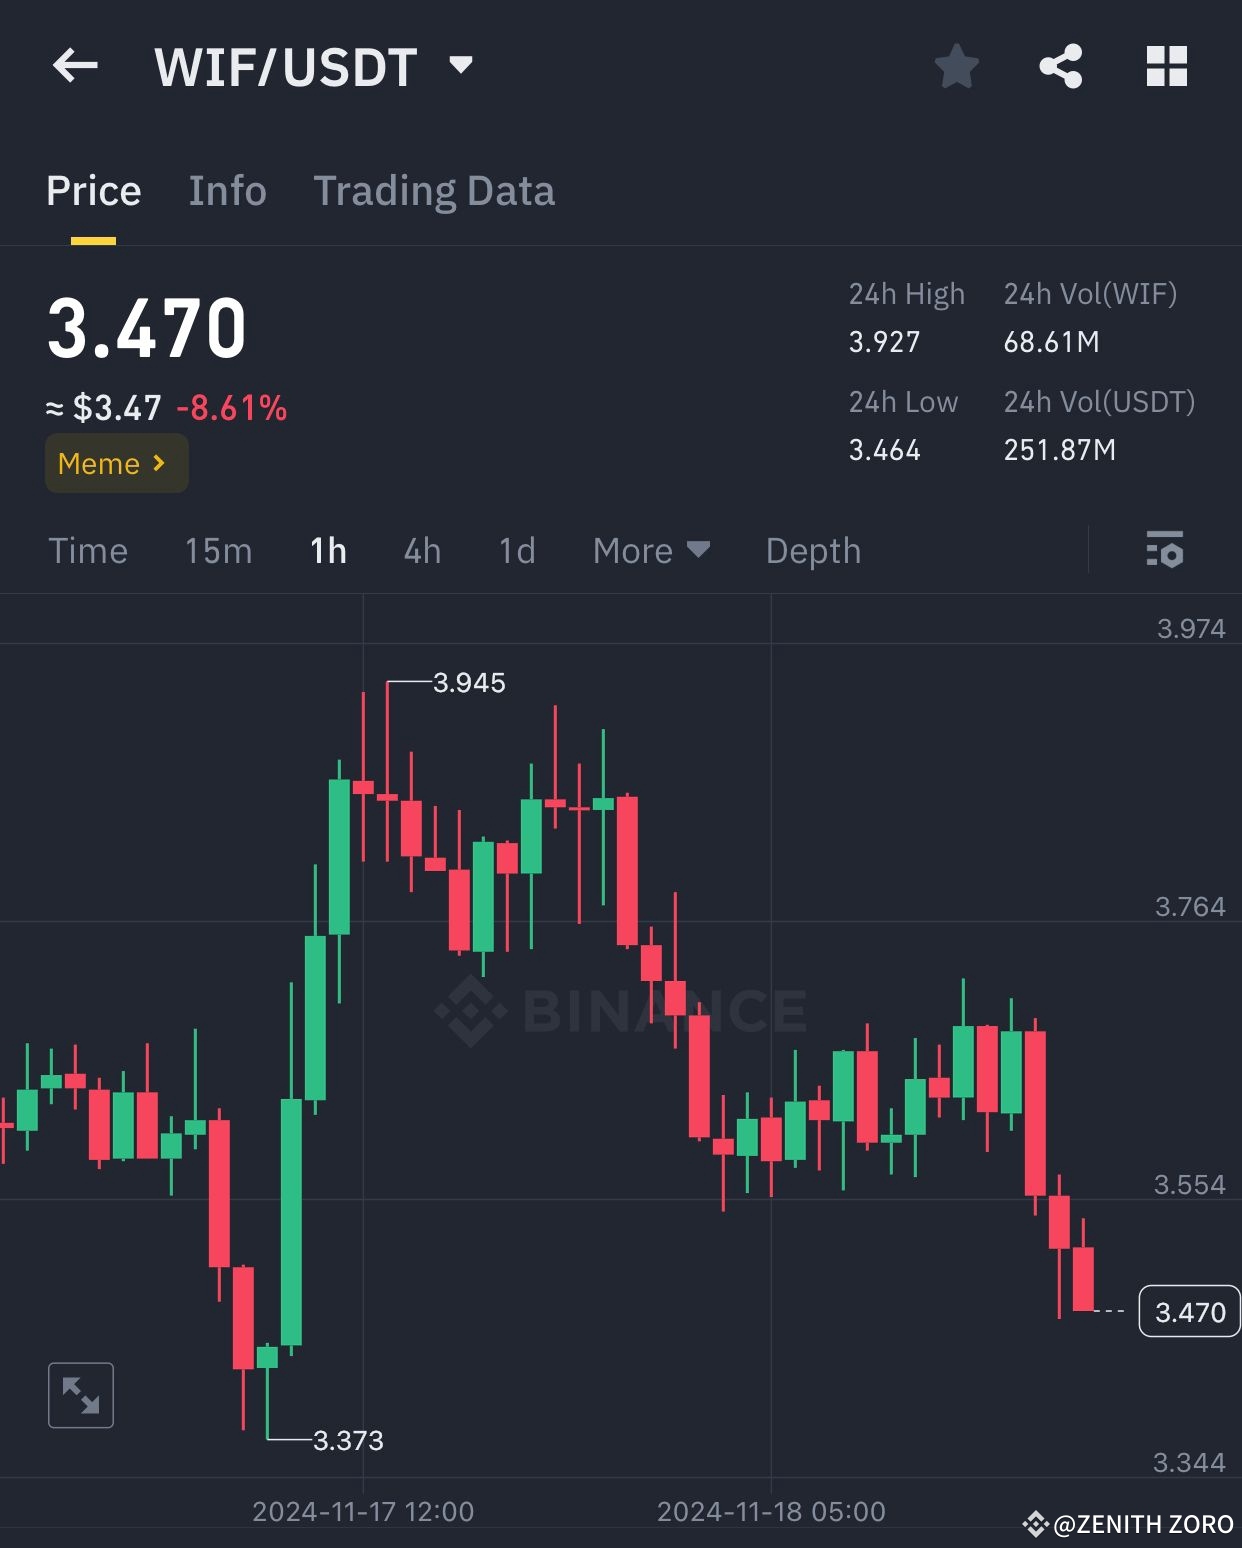Open the grid layout icon
The height and width of the screenshot is (1548, 1242).
click(1168, 66)
